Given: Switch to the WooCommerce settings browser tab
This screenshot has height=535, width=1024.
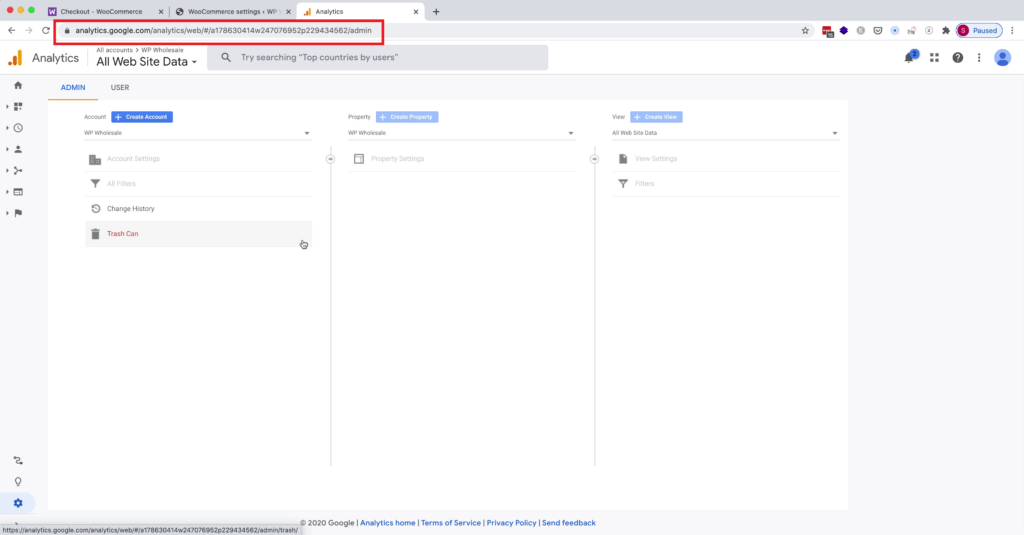Looking at the screenshot, I should tap(232, 12).
